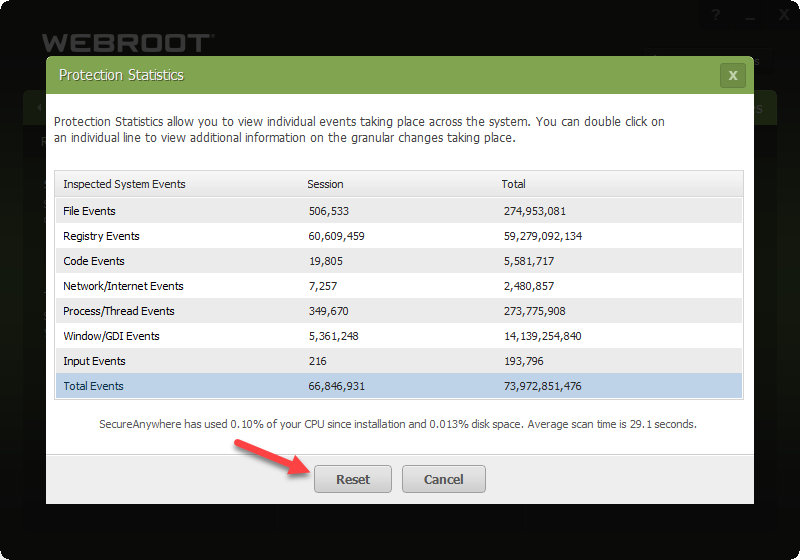Image resolution: width=800 pixels, height=560 pixels.
Task: Click Process/Thread total 273,775,908
Action: 534,311
